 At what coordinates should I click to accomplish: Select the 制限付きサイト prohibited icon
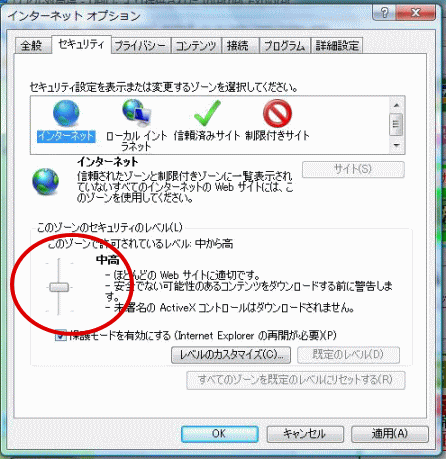click(277, 113)
